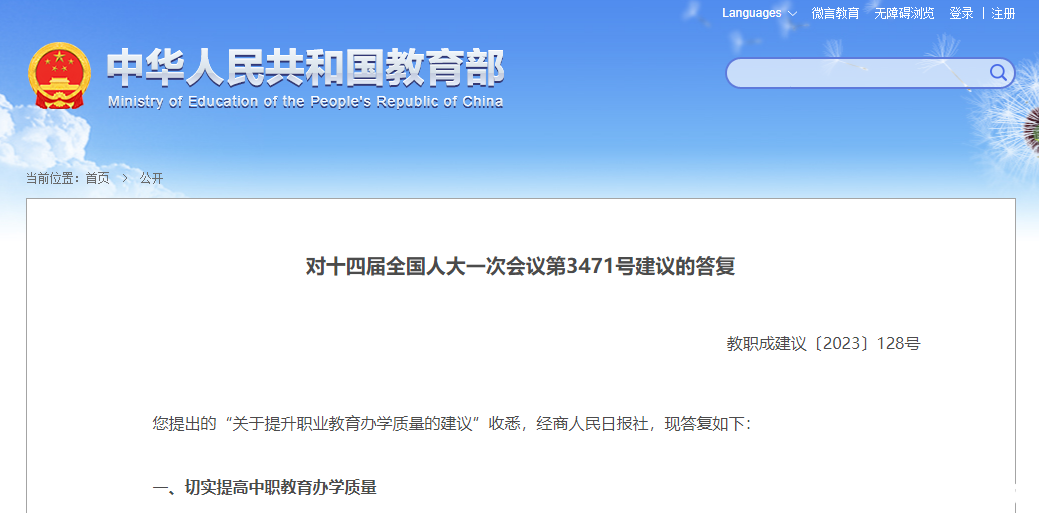
Task: Open 公开 in the breadcrumb
Action: 151,178
